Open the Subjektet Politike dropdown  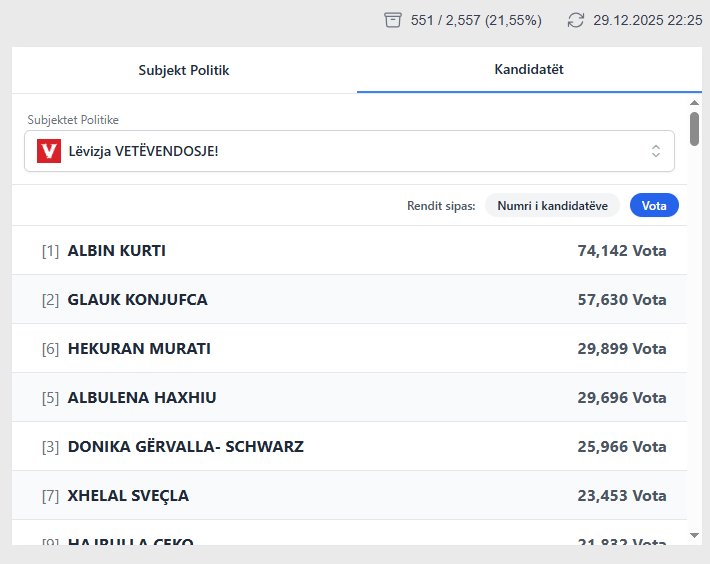[x=349, y=151]
